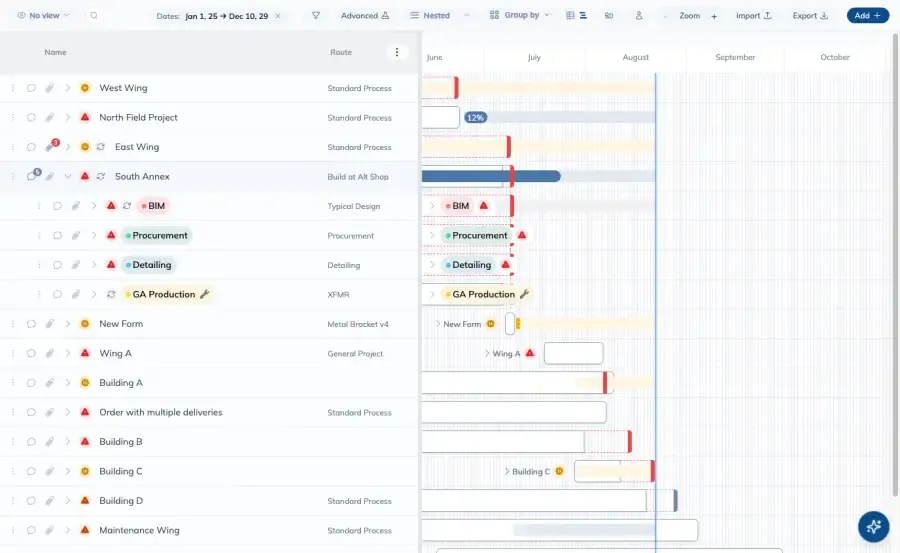Click the South Annex blue progress bar
900x553 pixels.
click(x=491, y=176)
